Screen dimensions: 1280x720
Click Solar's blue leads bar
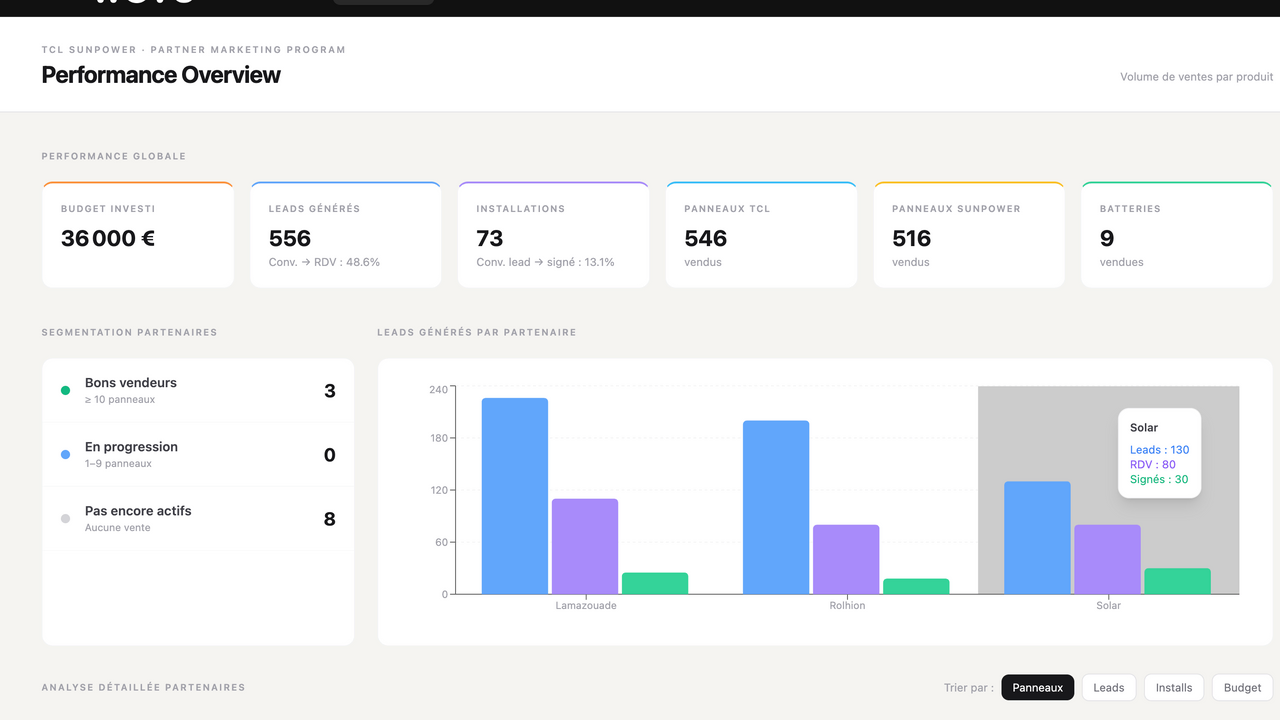click(1037, 538)
